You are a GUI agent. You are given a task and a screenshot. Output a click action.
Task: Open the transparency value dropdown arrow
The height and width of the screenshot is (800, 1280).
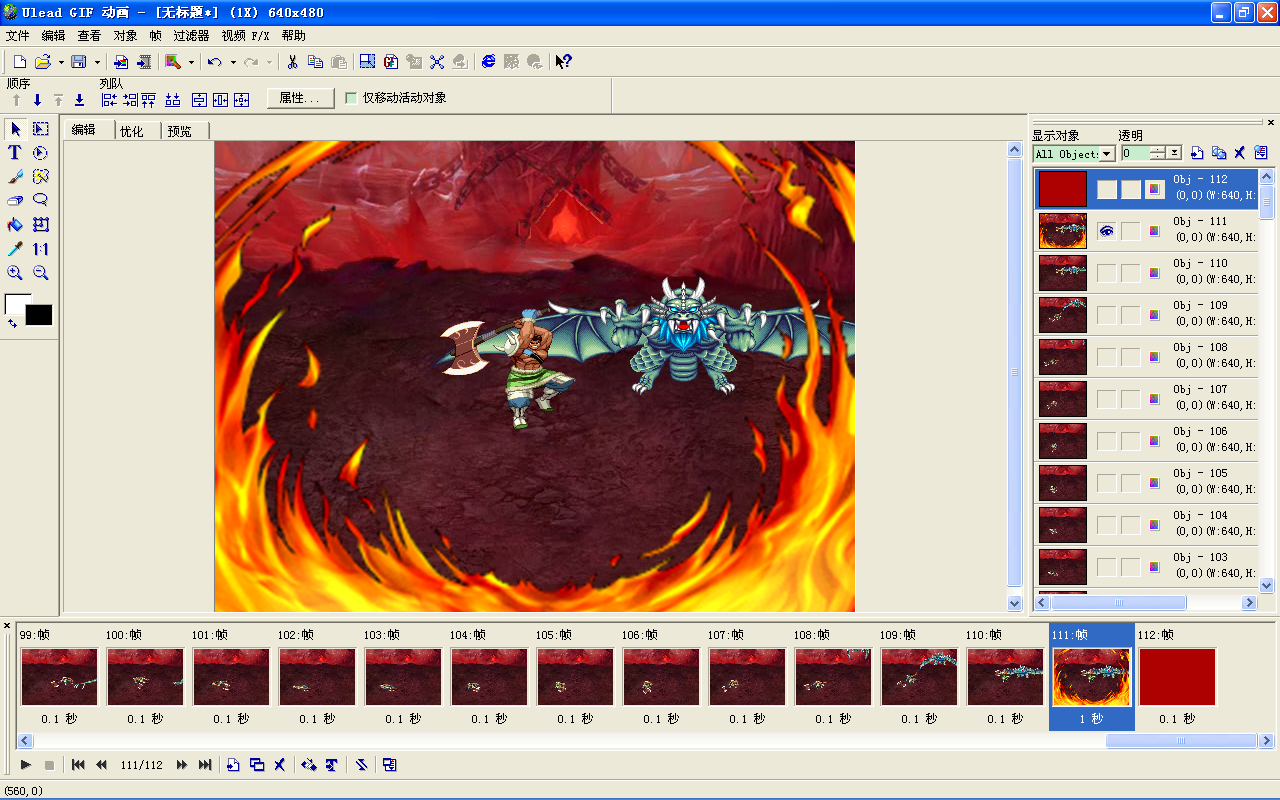click(1174, 153)
